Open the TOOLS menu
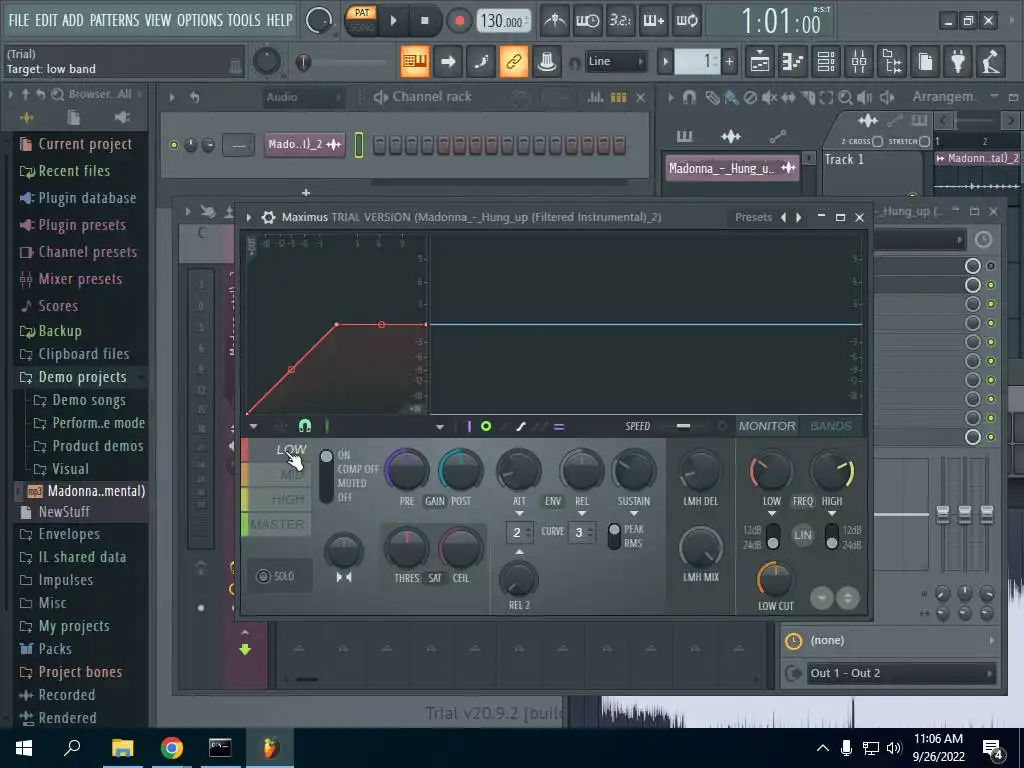Image resolution: width=1024 pixels, height=768 pixels. (x=244, y=20)
